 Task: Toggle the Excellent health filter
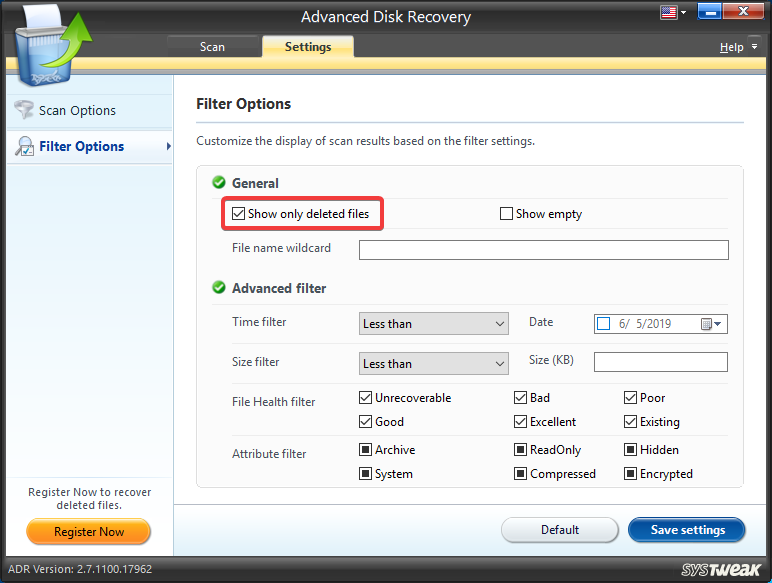click(x=520, y=421)
